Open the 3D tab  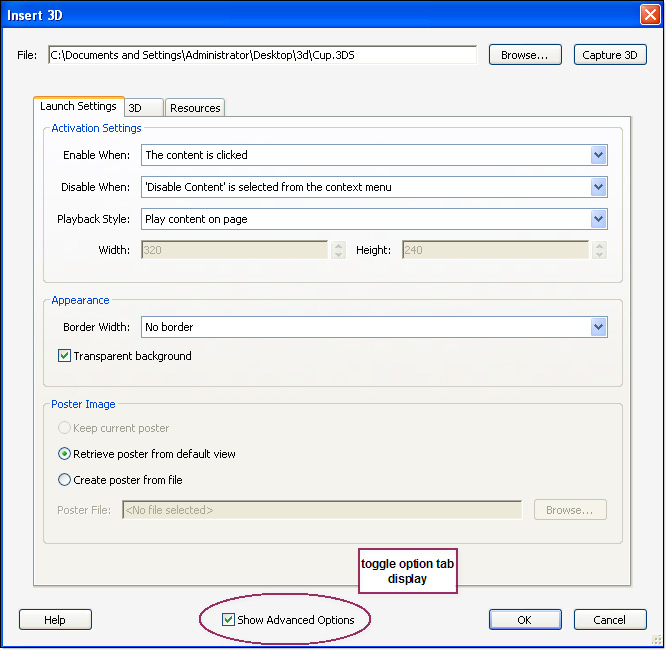coord(142,108)
